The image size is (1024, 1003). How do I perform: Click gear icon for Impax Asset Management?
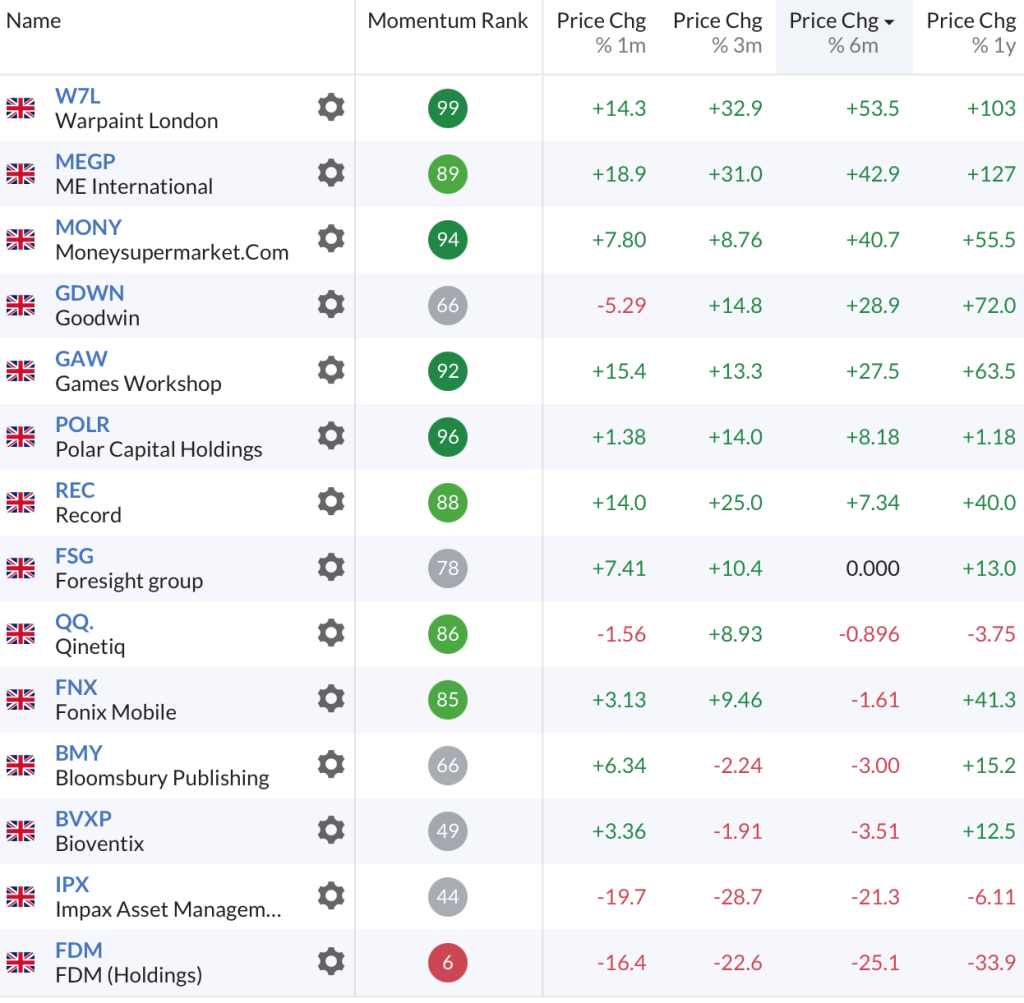331,896
